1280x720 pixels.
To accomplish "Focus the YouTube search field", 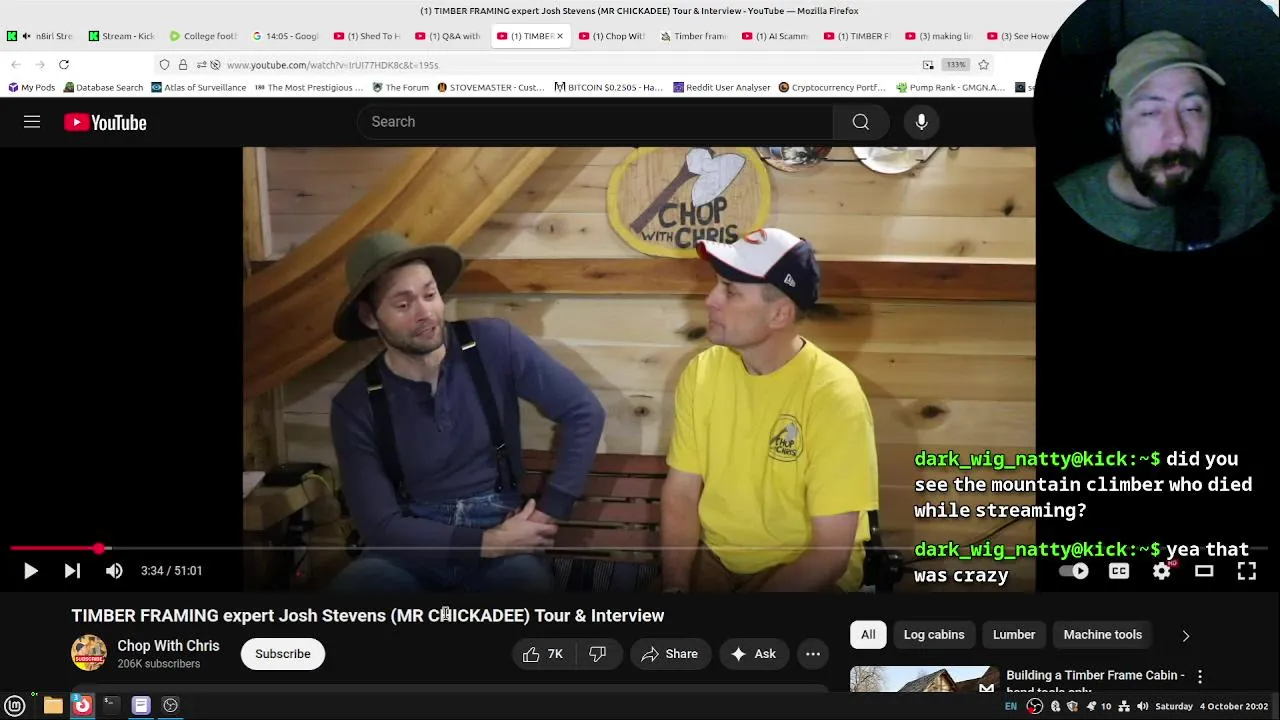I will [595, 122].
